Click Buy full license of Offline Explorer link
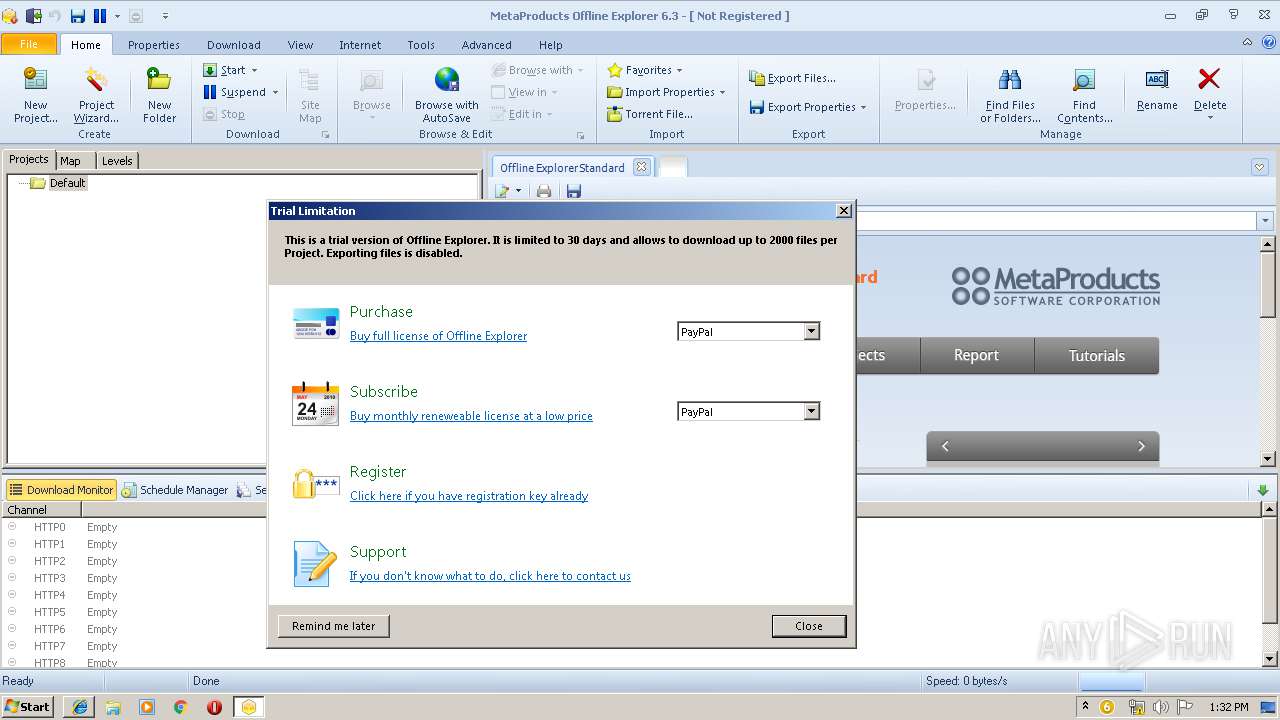The width and height of the screenshot is (1280, 720). click(x=438, y=336)
